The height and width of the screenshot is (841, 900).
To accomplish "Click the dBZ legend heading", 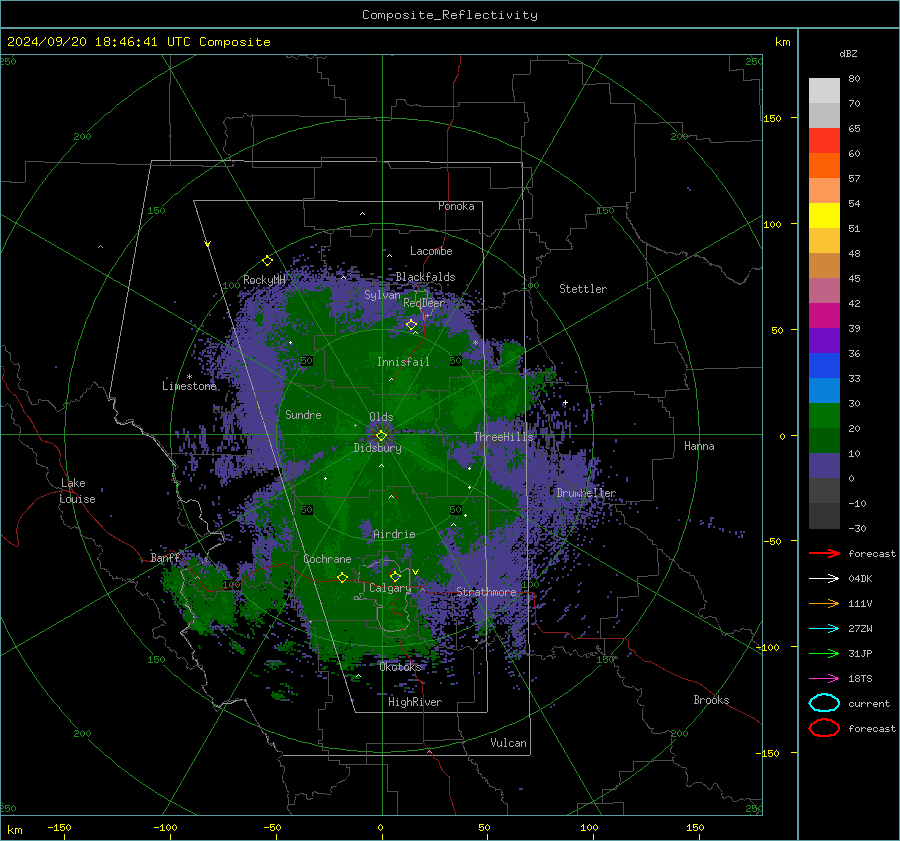I will 848,53.
